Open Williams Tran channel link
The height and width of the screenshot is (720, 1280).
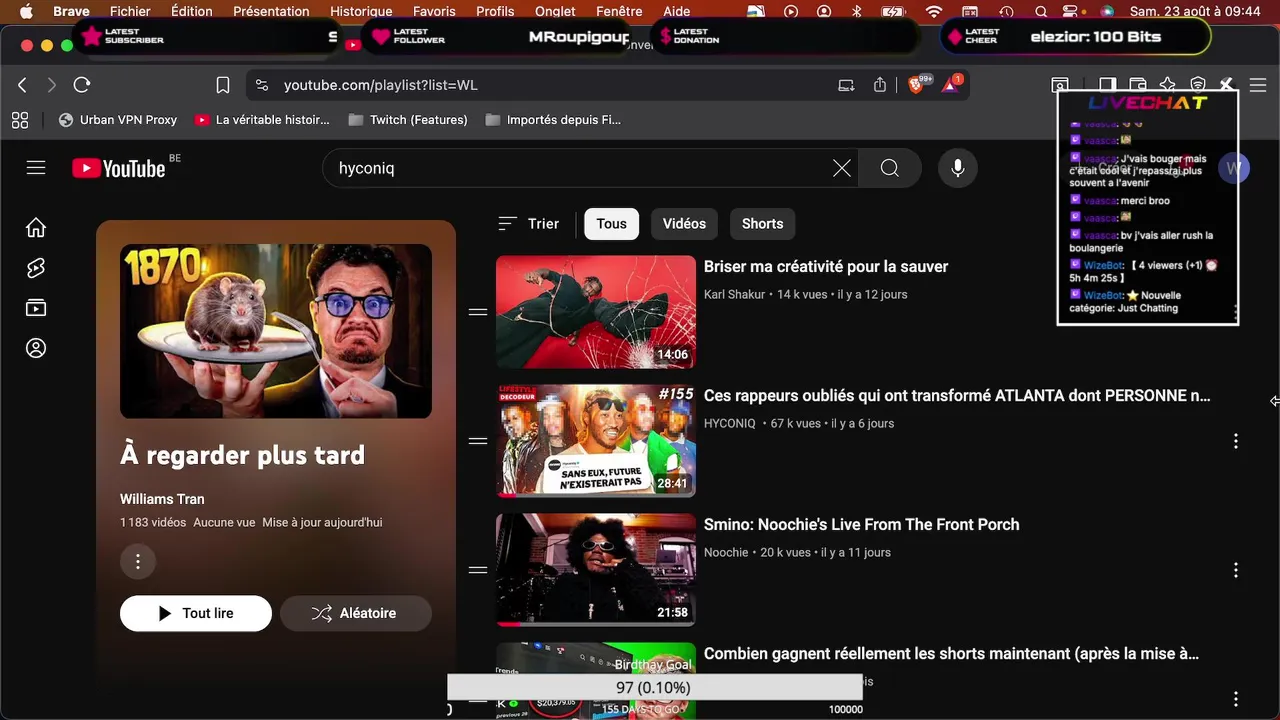(162, 499)
